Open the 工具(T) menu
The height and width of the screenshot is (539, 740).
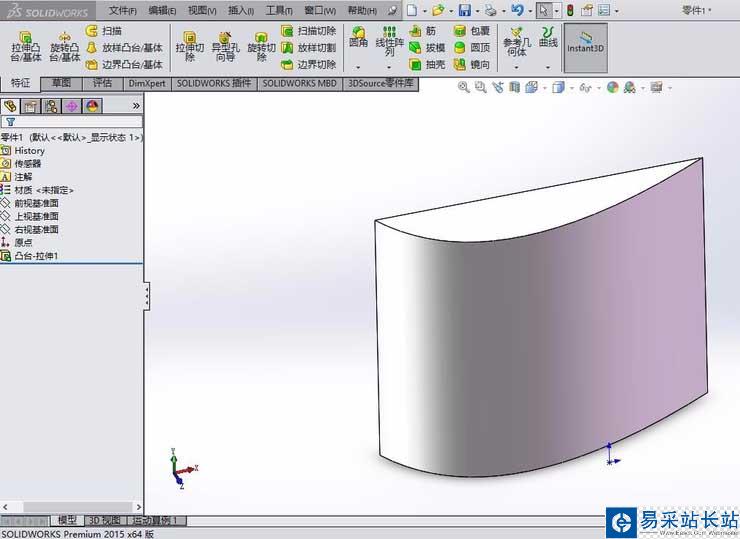tap(279, 10)
